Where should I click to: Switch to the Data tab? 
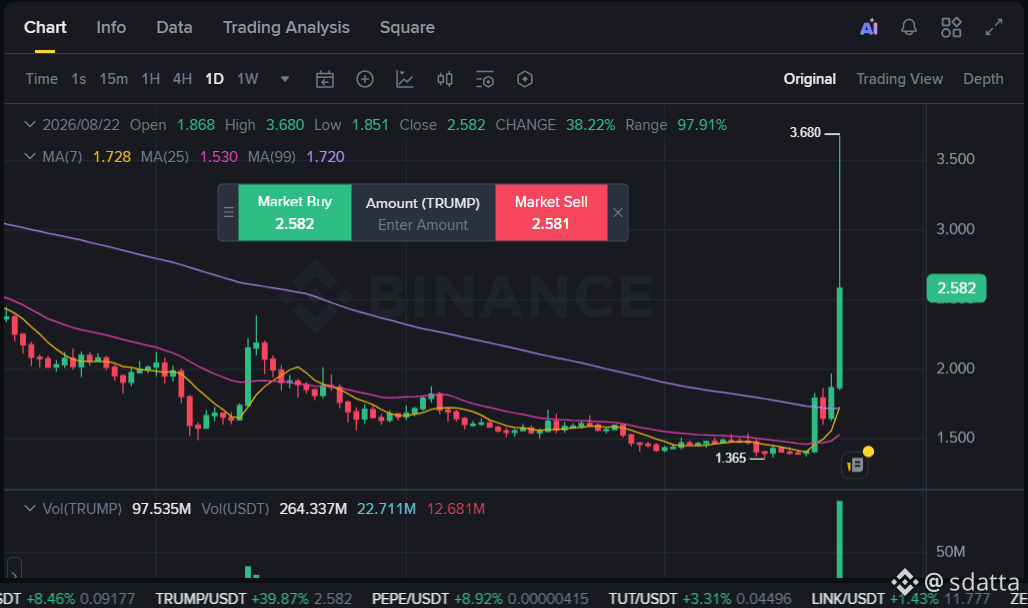coord(174,28)
